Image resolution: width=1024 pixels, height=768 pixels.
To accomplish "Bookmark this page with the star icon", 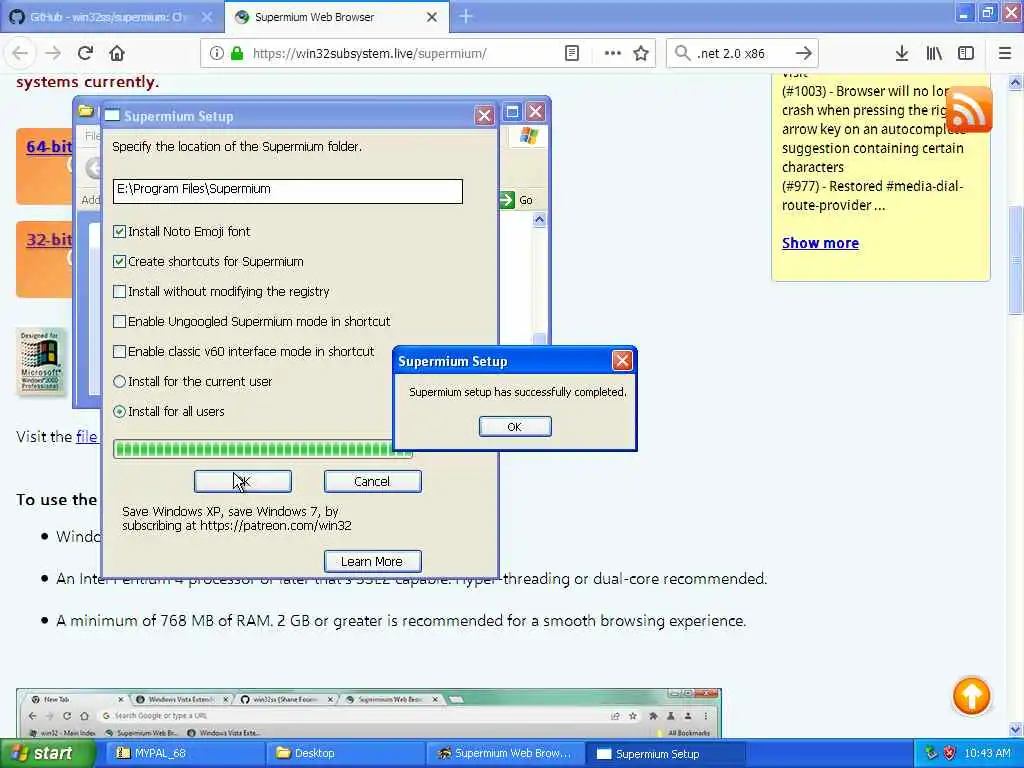I will 641,54.
